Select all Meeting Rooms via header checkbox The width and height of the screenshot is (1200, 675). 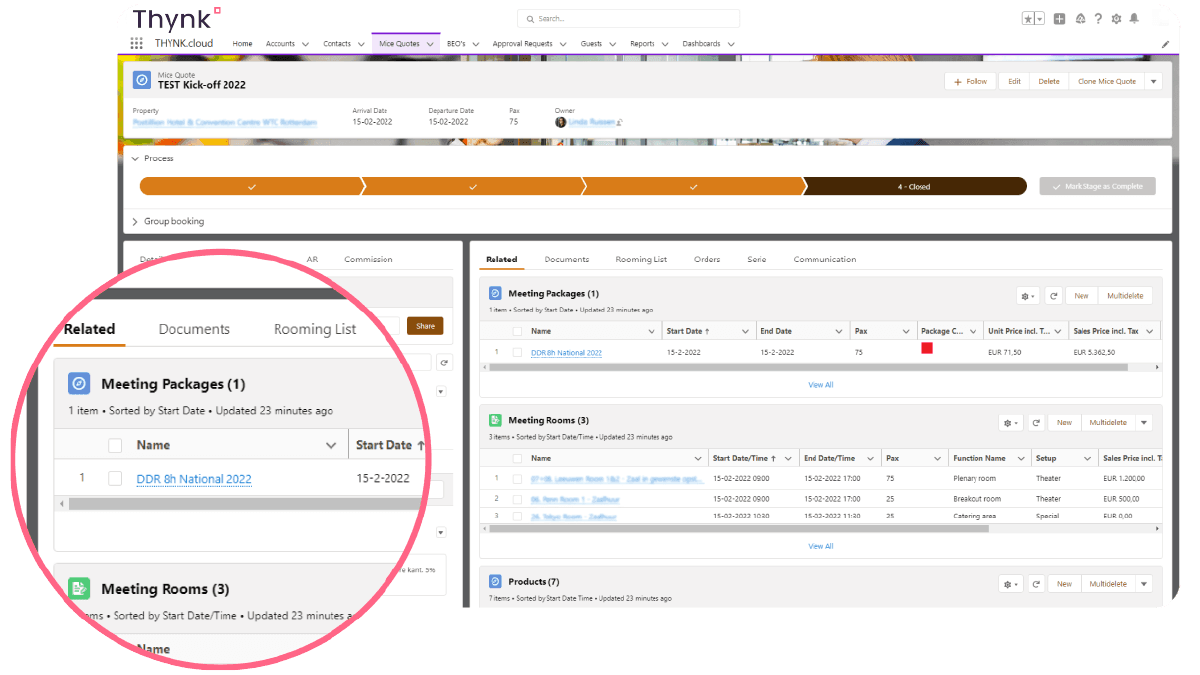[x=517, y=458]
